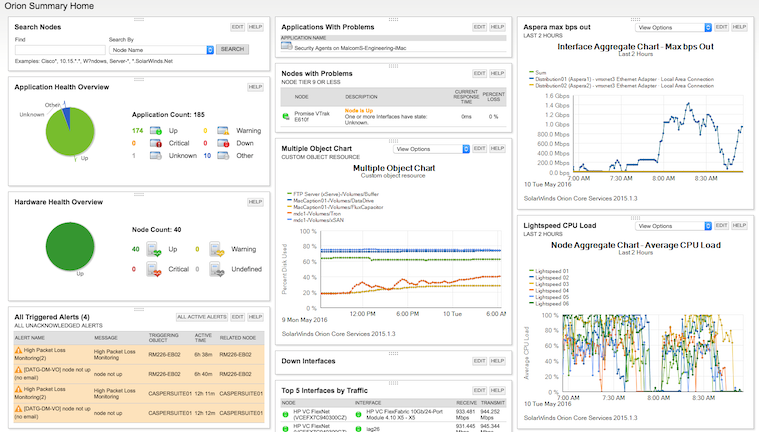Click the Search button
759x432 pixels.
click(x=232, y=49)
